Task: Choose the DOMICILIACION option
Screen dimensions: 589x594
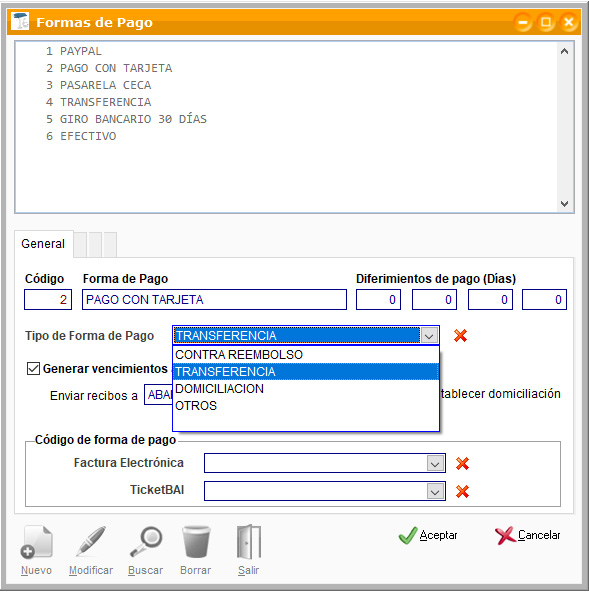Action: (306, 389)
